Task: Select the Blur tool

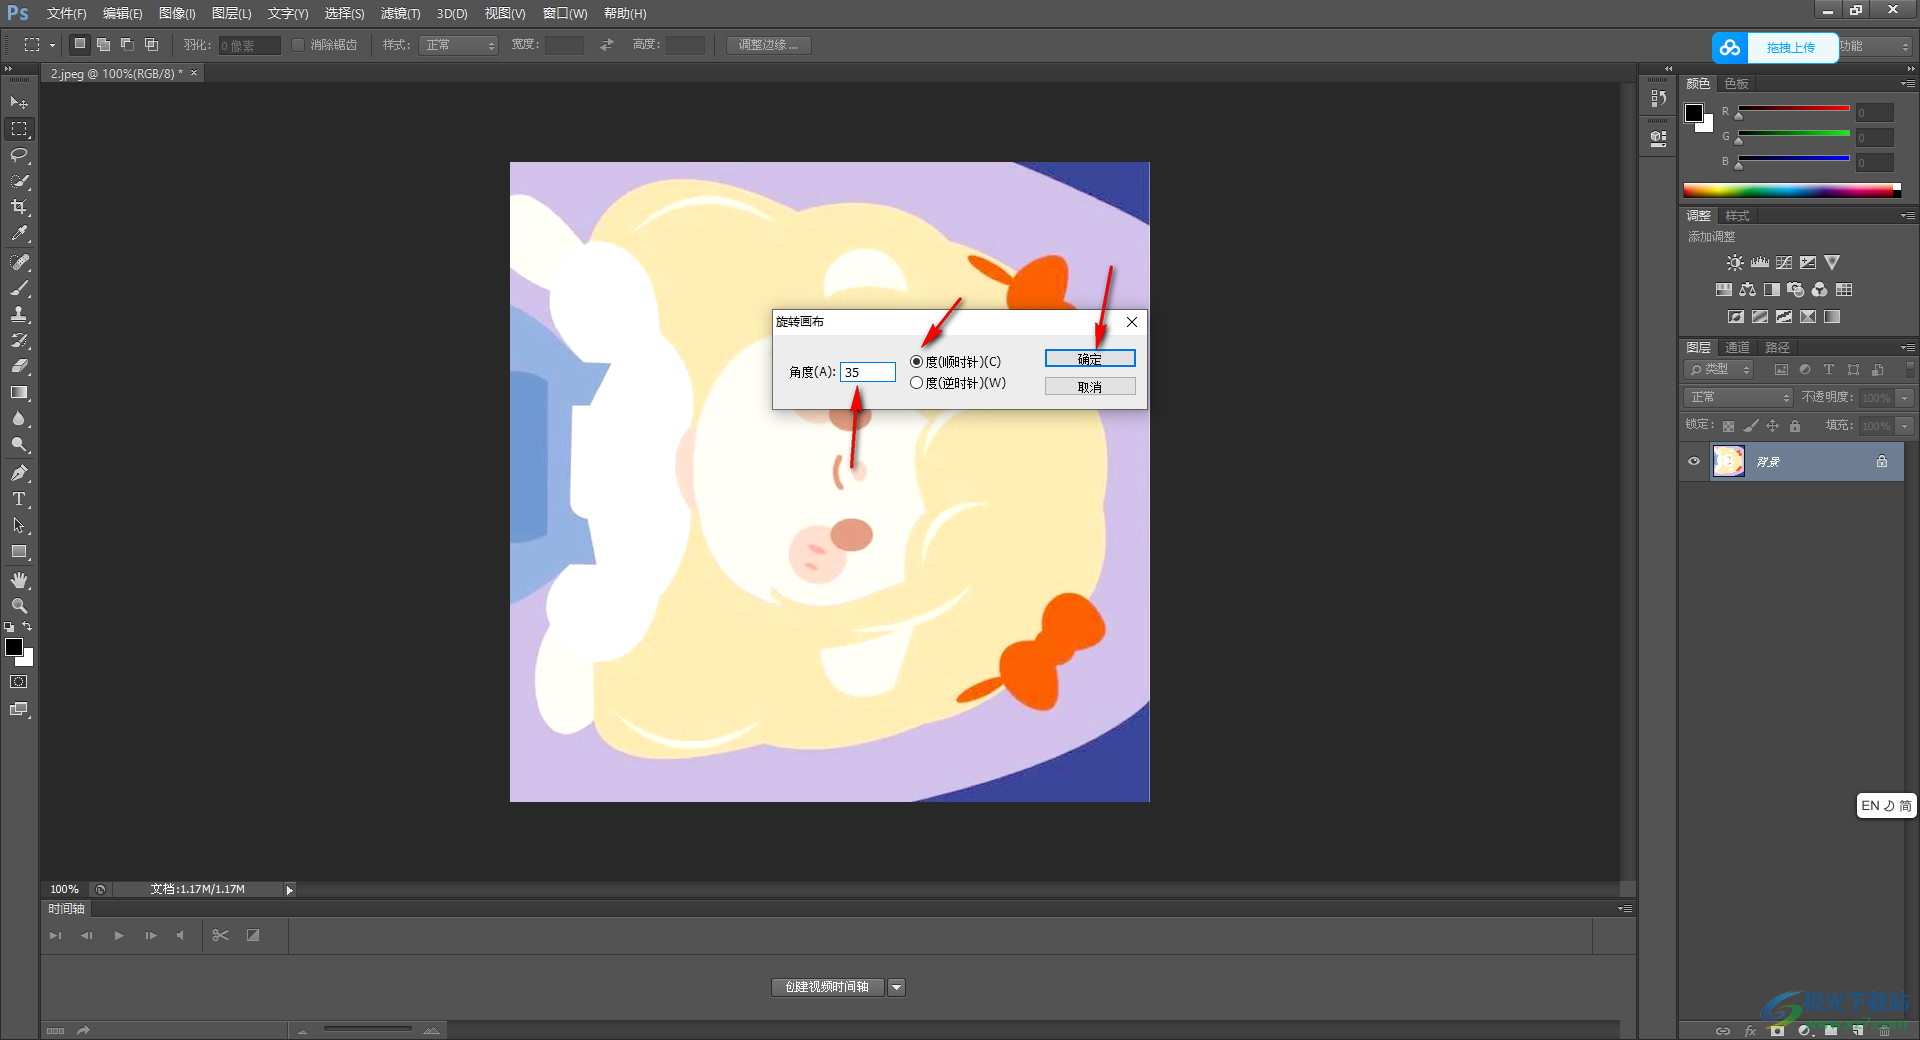Action: click(19, 419)
